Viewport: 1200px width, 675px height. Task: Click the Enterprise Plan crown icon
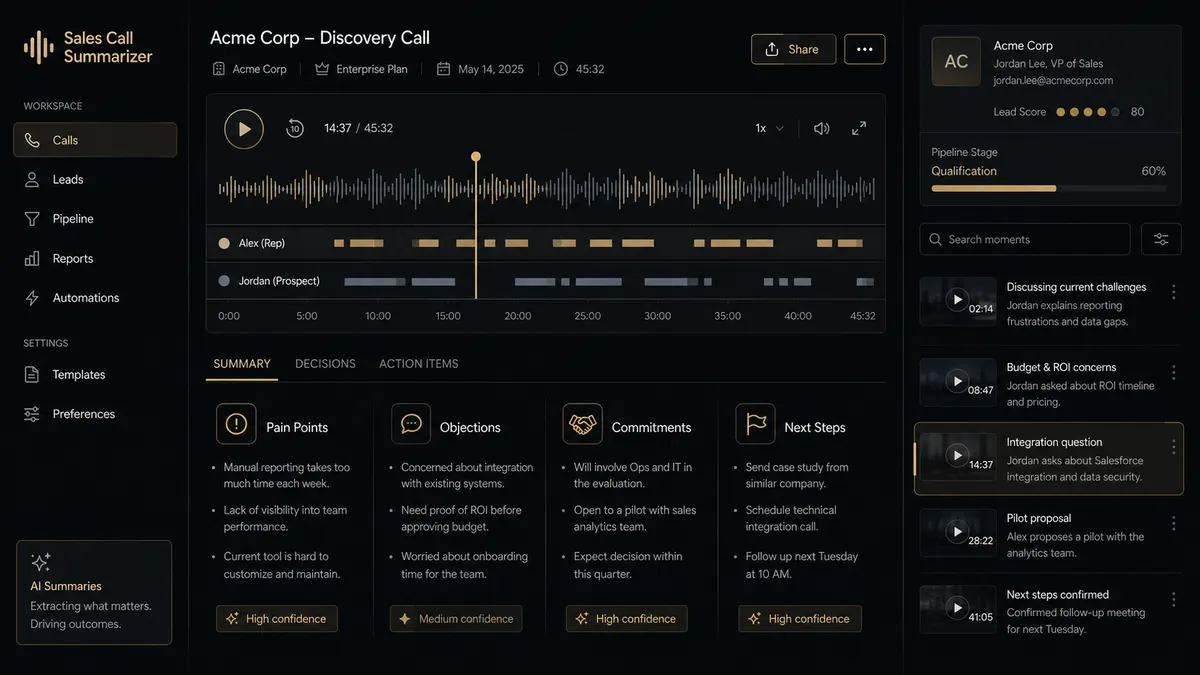322,69
